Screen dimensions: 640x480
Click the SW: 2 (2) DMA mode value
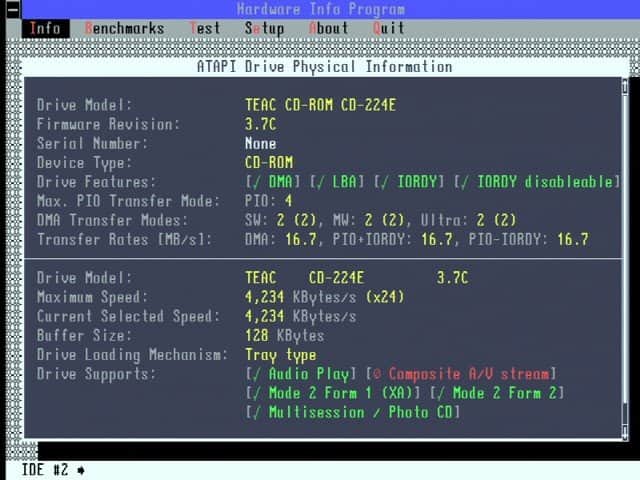(280, 220)
